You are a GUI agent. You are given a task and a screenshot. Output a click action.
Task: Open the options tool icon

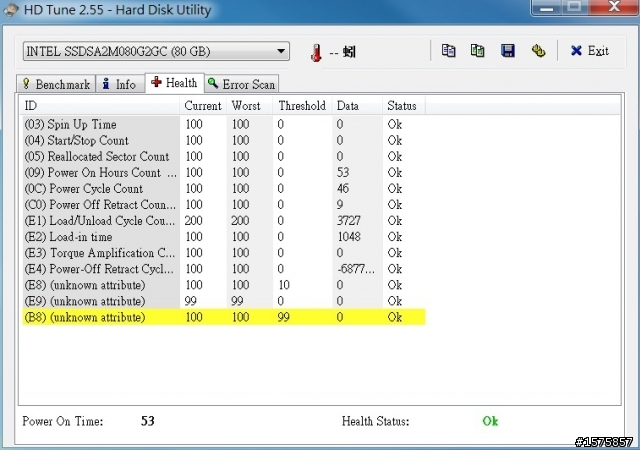point(538,51)
